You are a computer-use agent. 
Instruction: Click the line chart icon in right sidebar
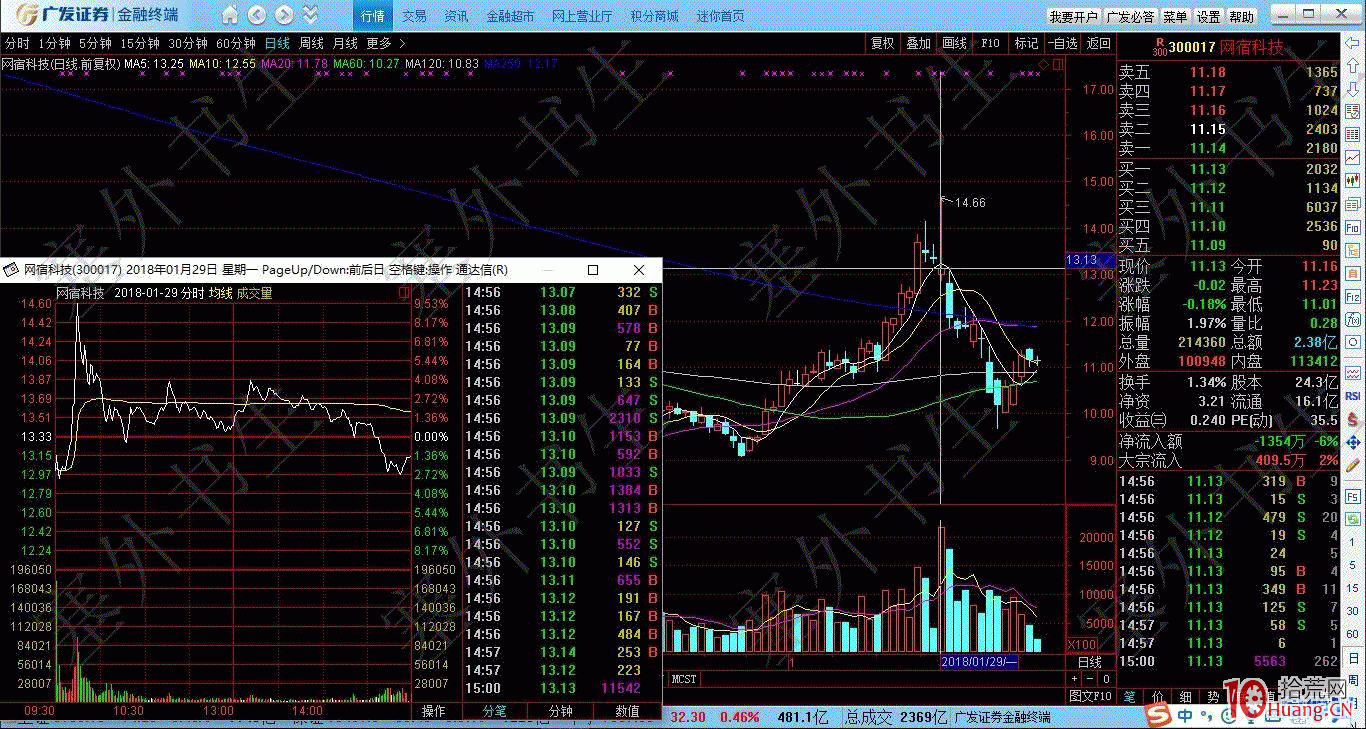[x=1352, y=158]
